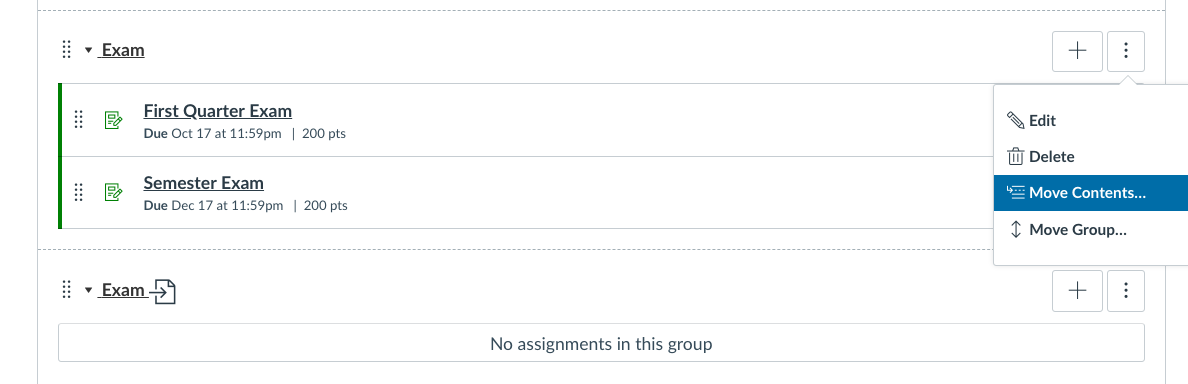Collapse the first Exam group with its arrow
This screenshot has height=384, width=1188.
pos(88,51)
